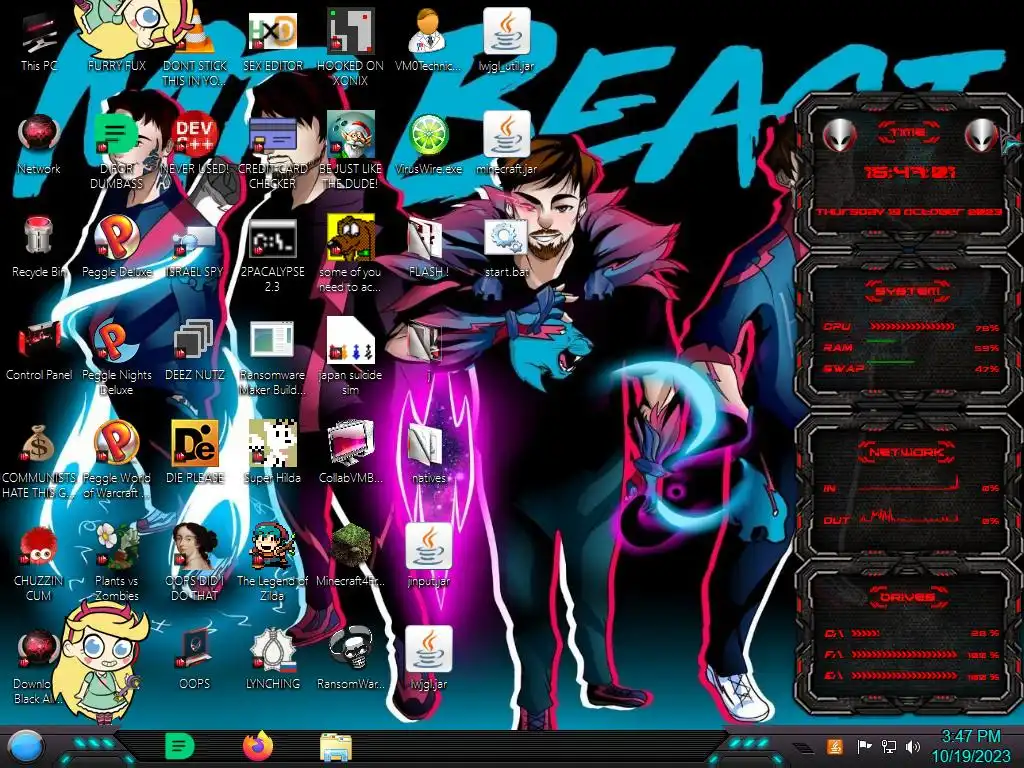Image resolution: width=1024 pixels, height=768 pixels.
Task: Click the F:\ drive usage bar
Action: coord(904,654)
